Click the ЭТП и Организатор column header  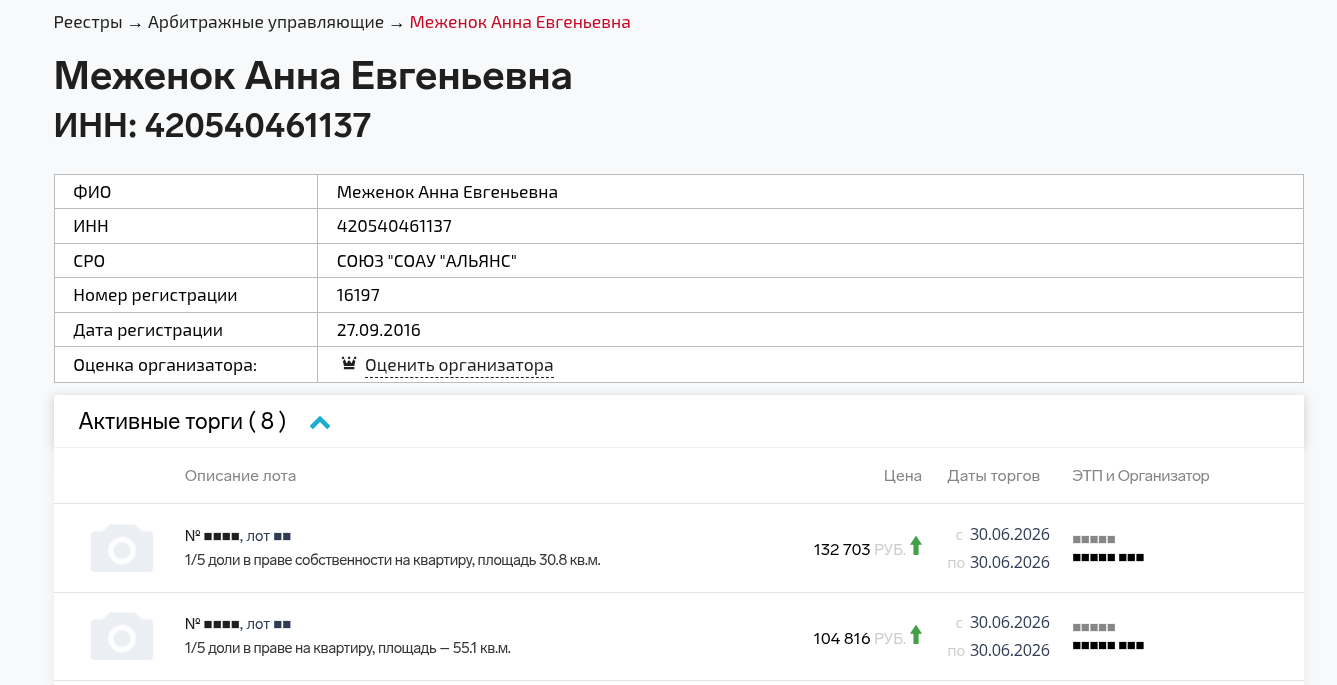point(1141,476)
